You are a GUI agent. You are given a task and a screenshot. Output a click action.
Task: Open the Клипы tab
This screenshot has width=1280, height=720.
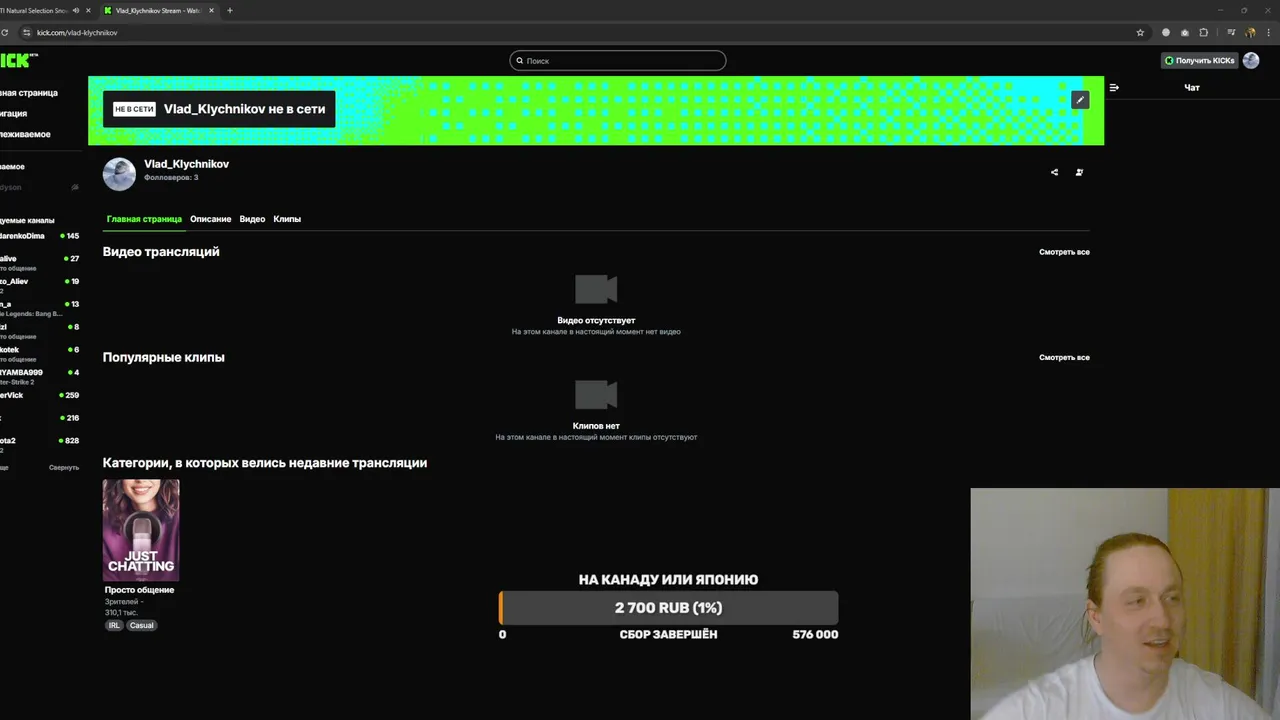pyautogui.click(x=287, y=219)
